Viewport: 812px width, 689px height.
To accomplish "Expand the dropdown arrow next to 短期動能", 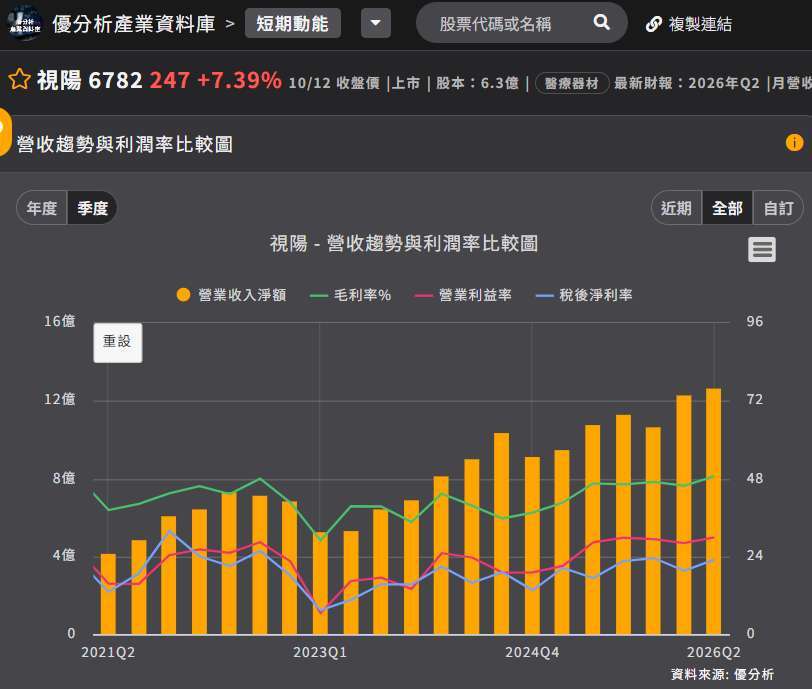I will click(x=375, y=23).
